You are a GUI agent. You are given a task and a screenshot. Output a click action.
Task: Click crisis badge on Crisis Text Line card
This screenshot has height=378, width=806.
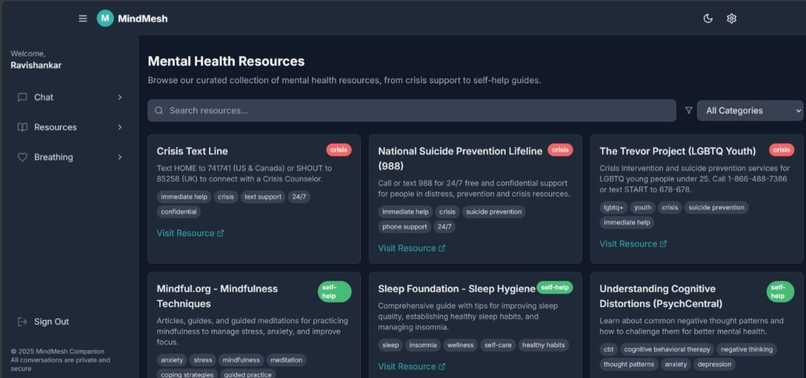coord(339,150)
